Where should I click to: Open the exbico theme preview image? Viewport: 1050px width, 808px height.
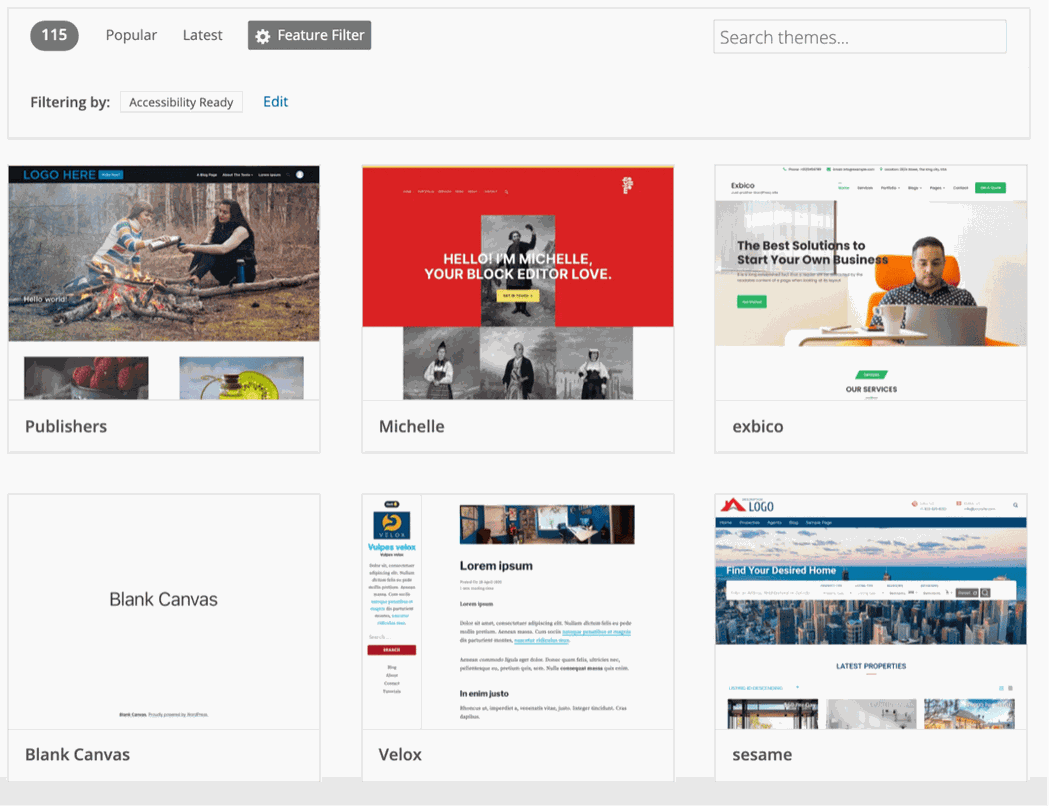[870, 270]
